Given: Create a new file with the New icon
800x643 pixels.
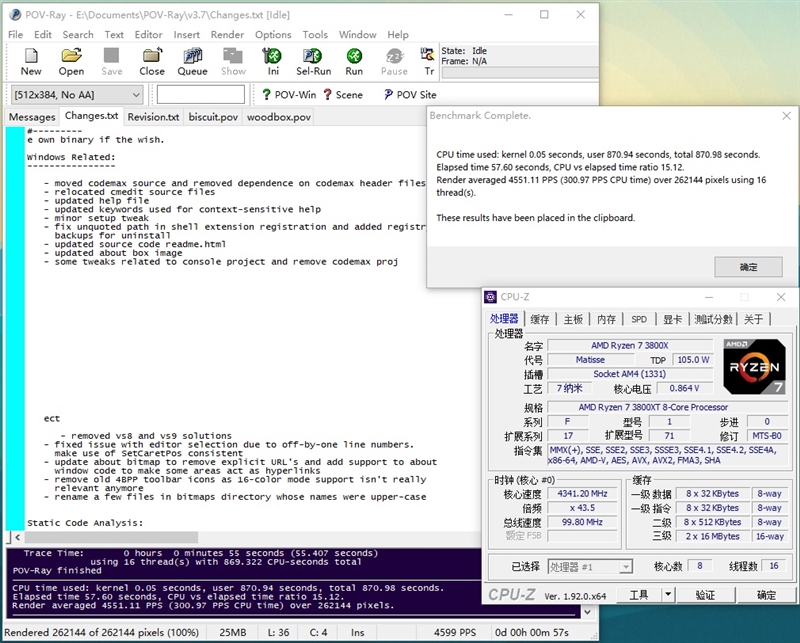Looking at the screenshot, I should coord(30,63).
